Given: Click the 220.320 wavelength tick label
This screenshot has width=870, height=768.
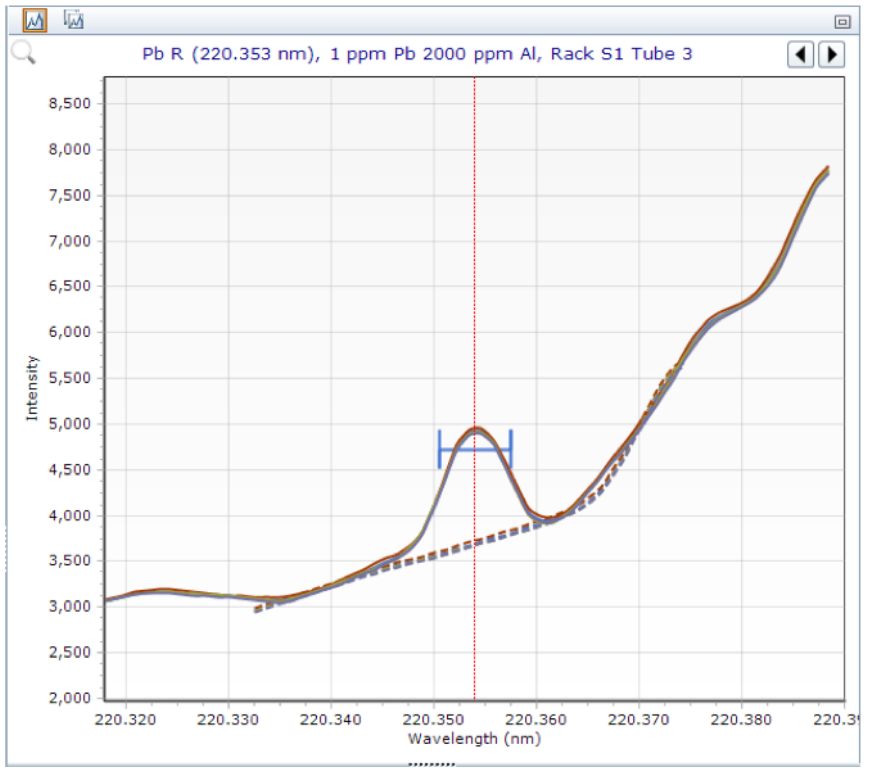Looking at the screenshot, I should click(125, 720).
